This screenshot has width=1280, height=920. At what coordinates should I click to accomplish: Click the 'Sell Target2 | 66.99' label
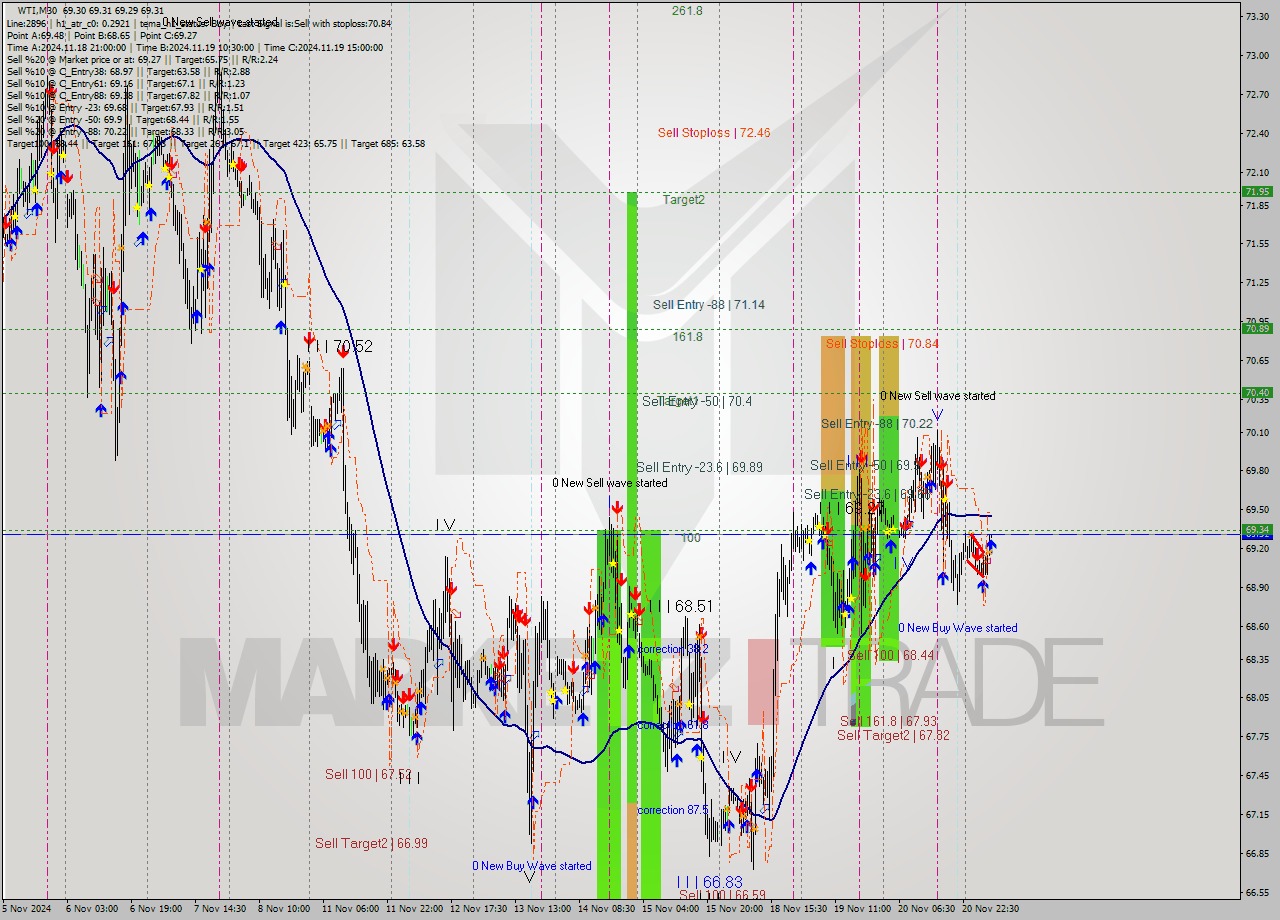pyautogui.click(x=371, y=843)
